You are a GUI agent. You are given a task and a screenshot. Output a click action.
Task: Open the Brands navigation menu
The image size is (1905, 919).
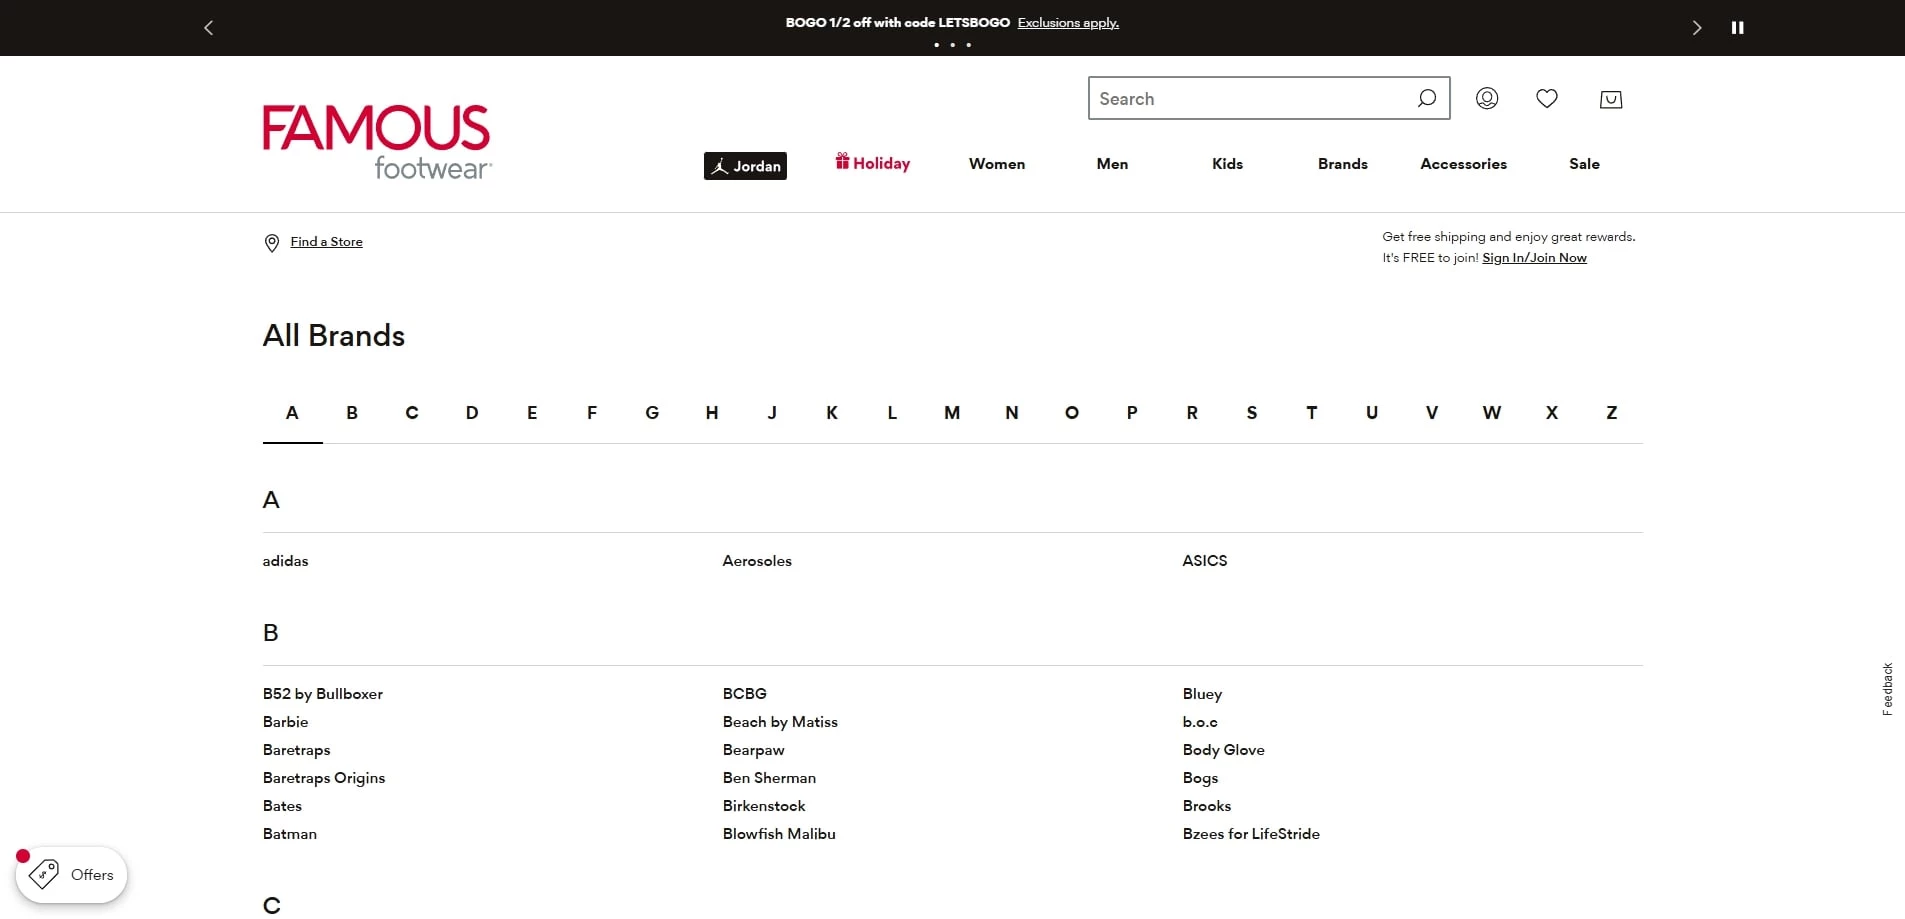1342,164
